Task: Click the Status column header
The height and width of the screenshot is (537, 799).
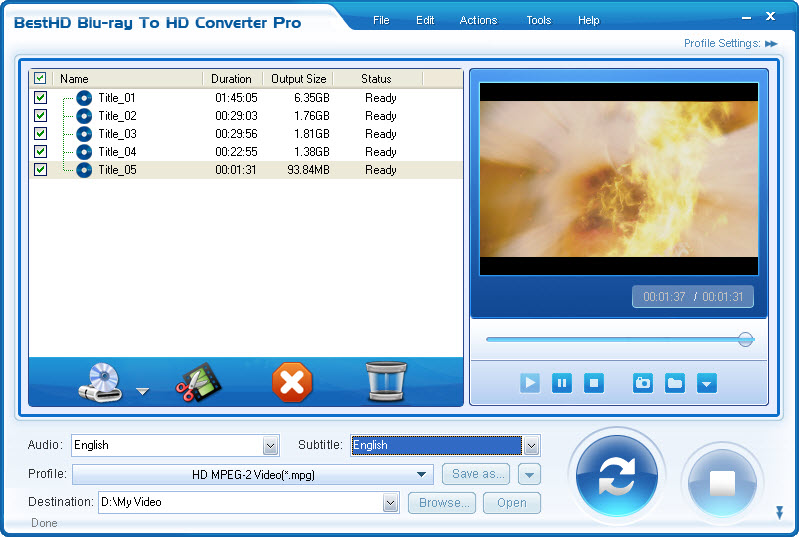Action: (x=377, y=79)
